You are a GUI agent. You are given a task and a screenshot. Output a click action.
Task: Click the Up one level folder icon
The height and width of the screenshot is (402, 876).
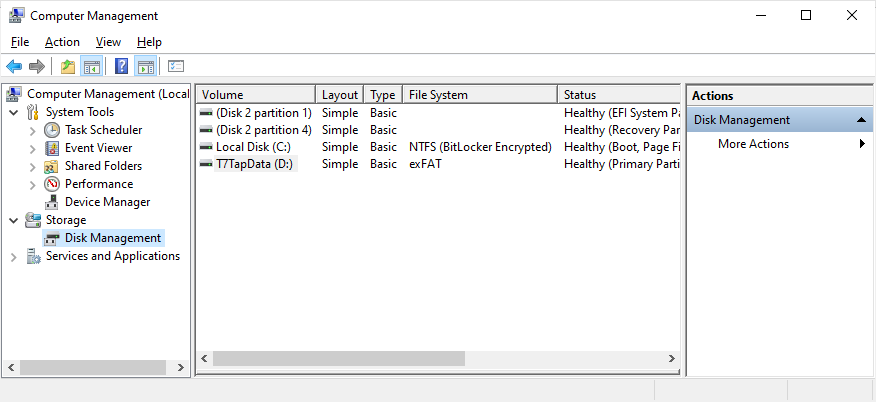click(68, 67)
